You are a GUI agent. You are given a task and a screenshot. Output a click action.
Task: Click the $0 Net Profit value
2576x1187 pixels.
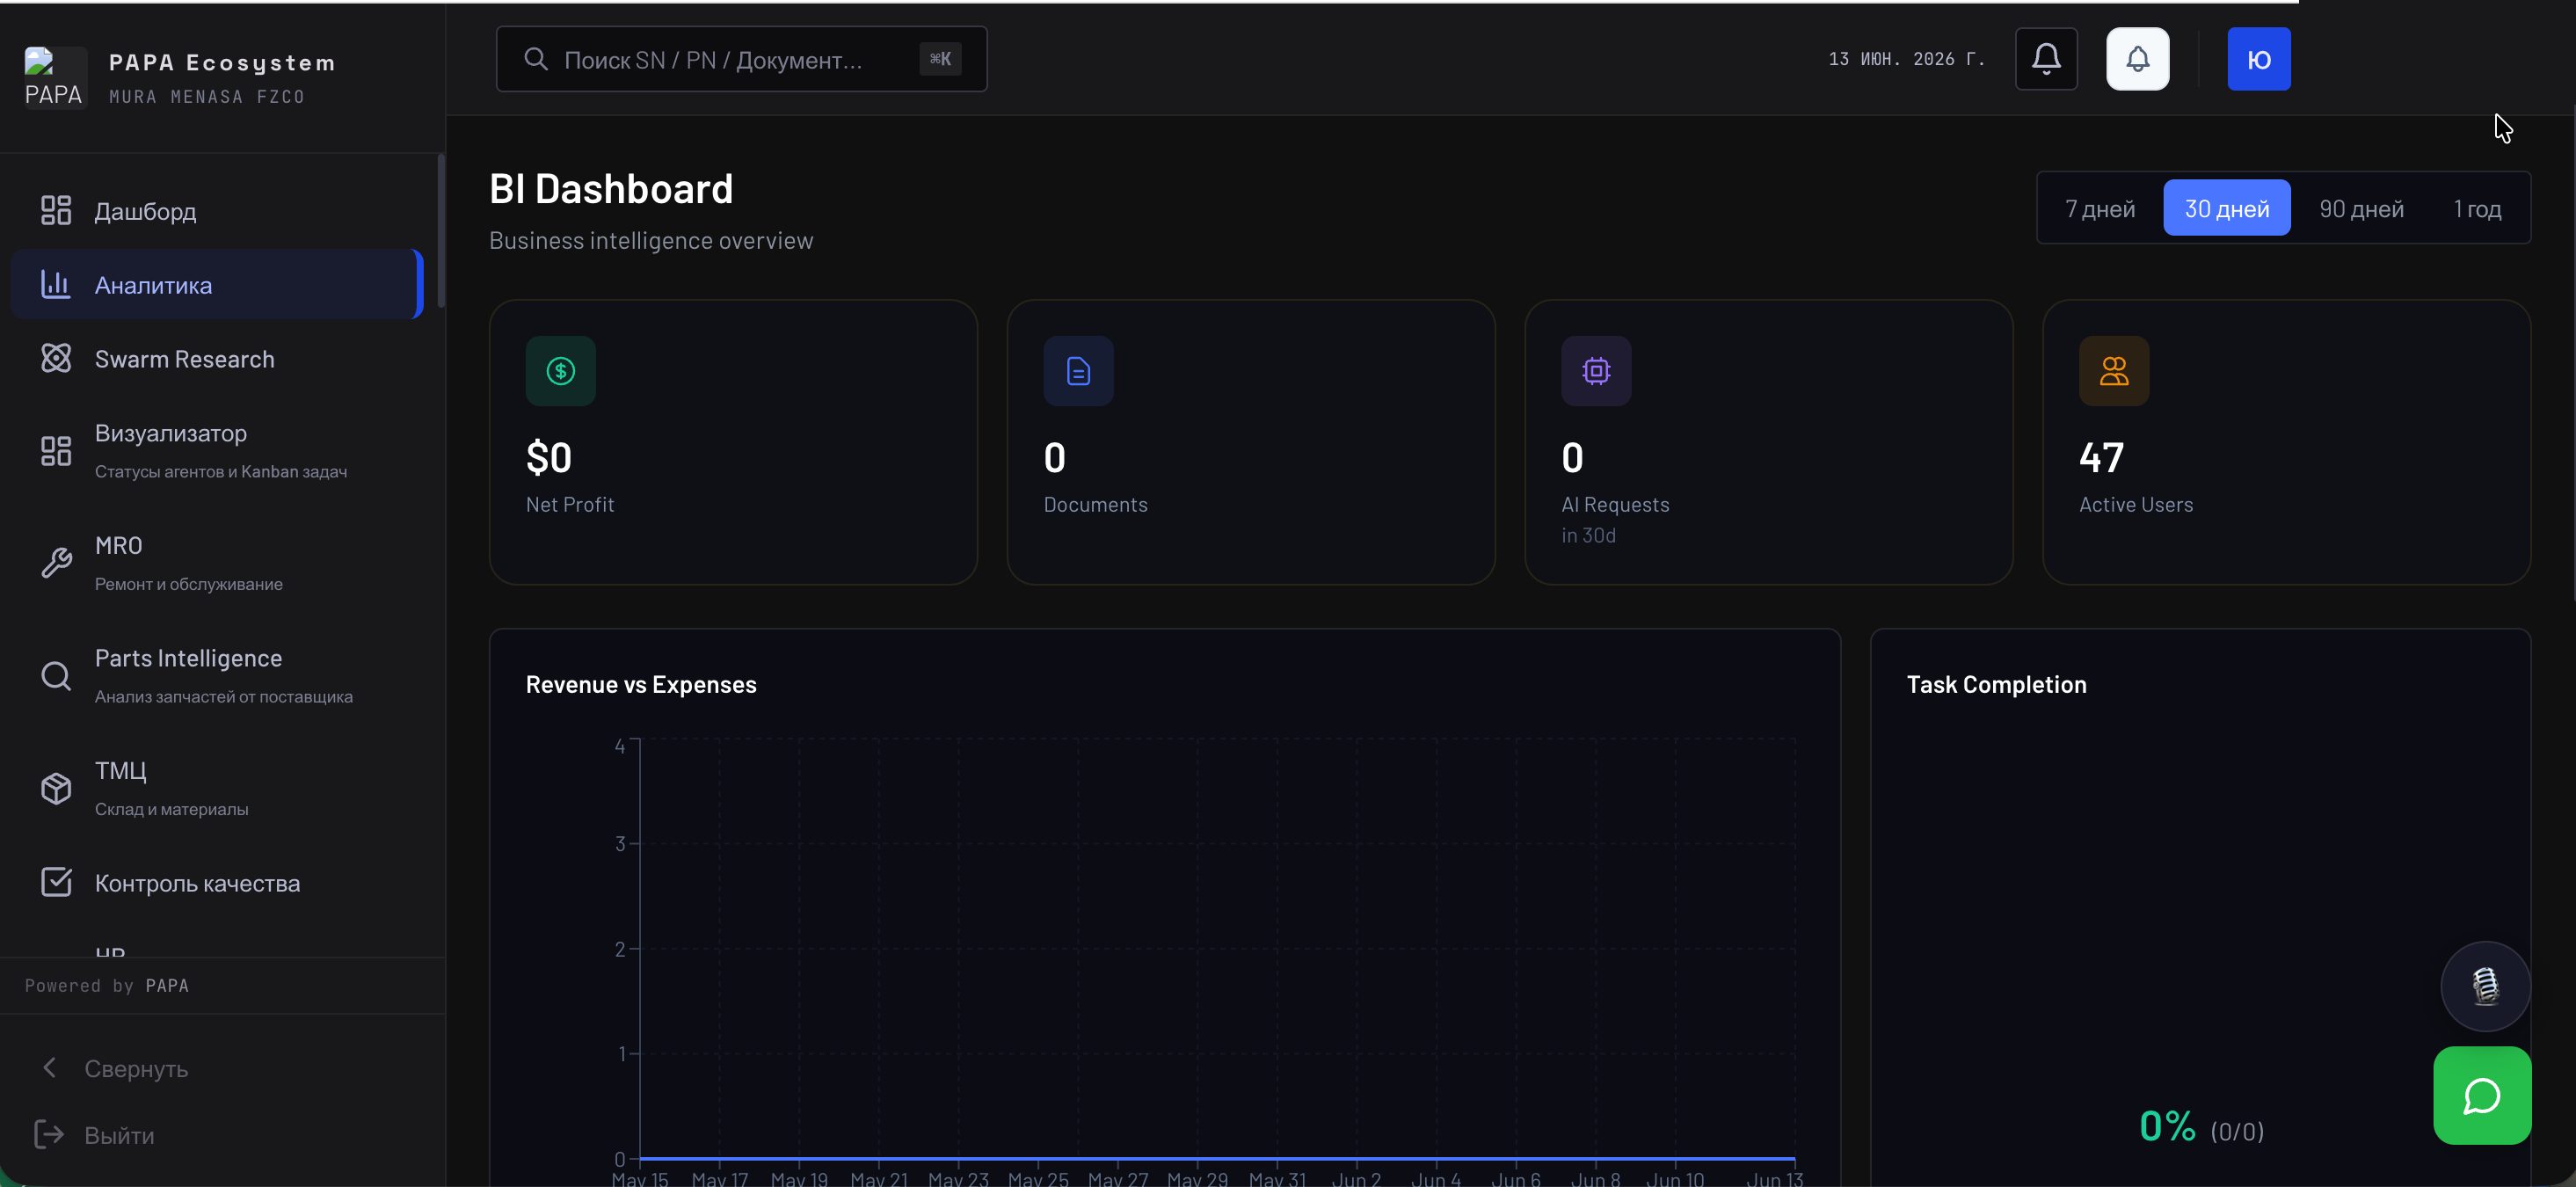[549, 458]
